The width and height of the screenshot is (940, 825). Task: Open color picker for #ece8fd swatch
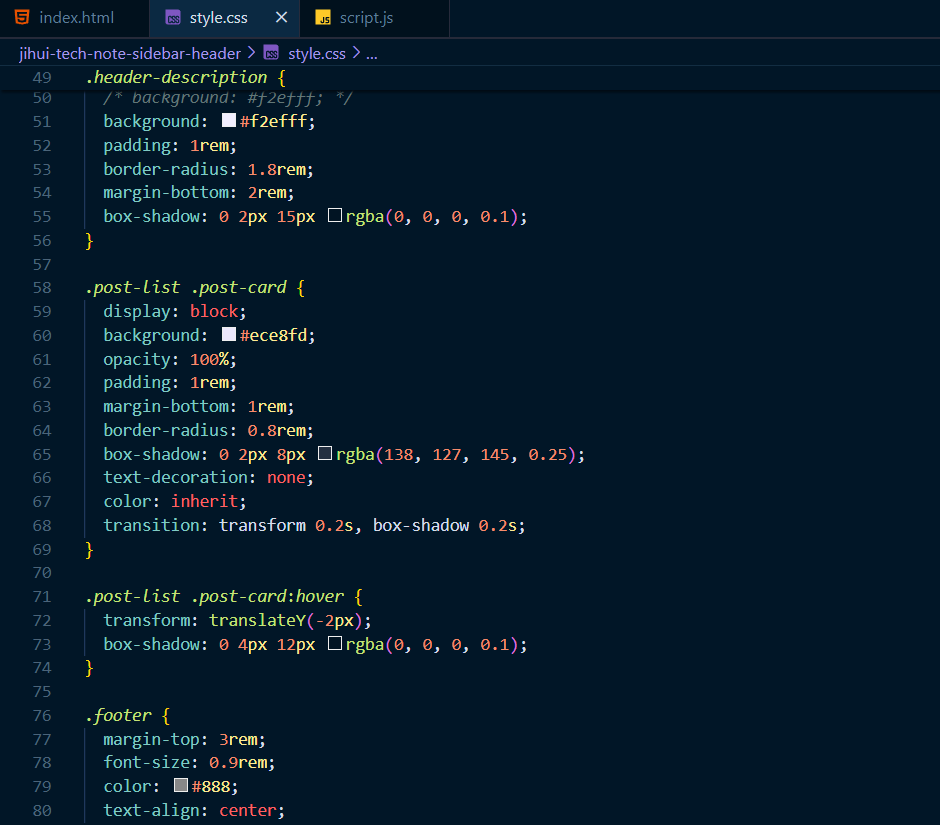[228, 334]
